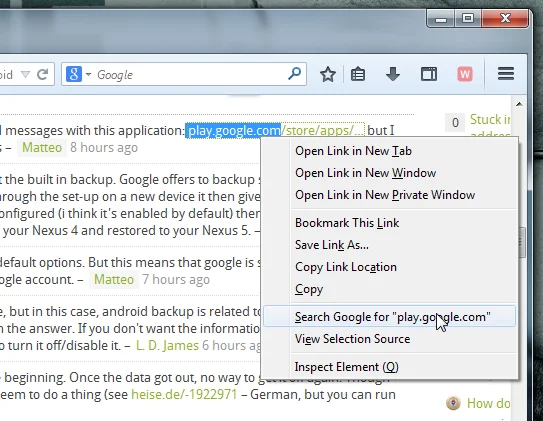543x421 pixels.
Task: Open the bookmarks list icon
Action: [x=358, y=74]
